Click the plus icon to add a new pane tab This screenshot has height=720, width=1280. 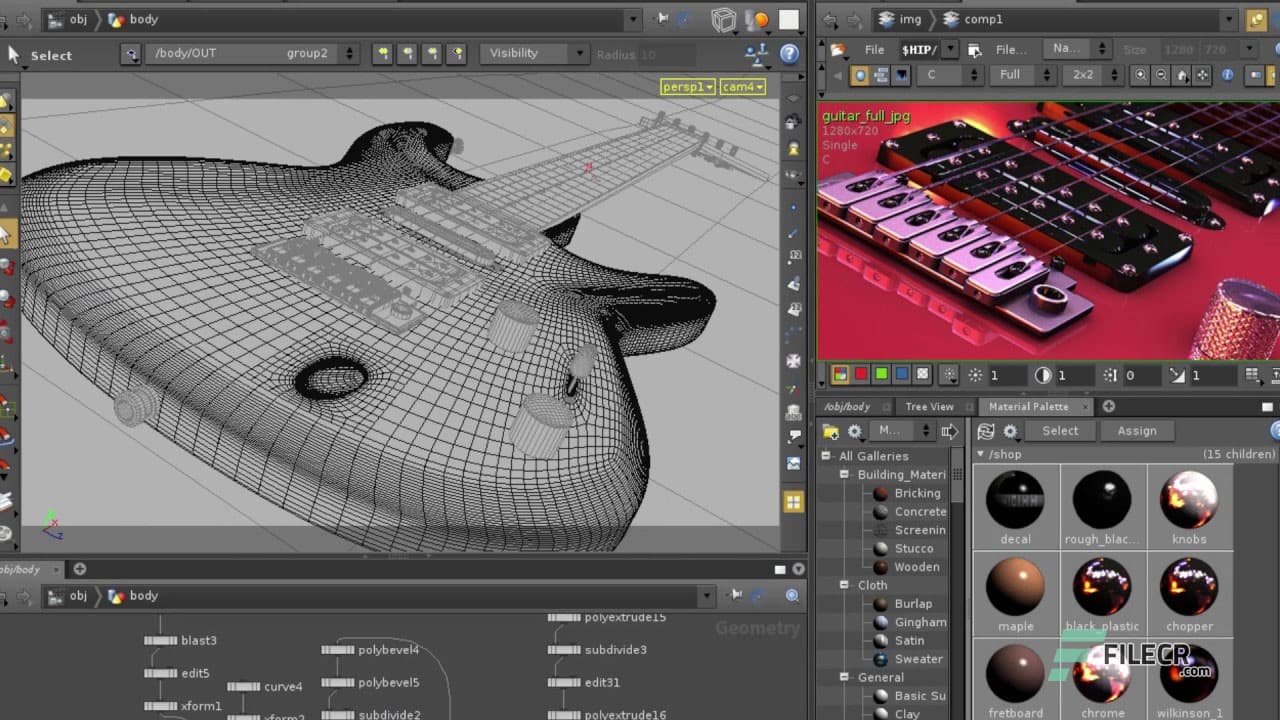click(x=1108, y=406)
